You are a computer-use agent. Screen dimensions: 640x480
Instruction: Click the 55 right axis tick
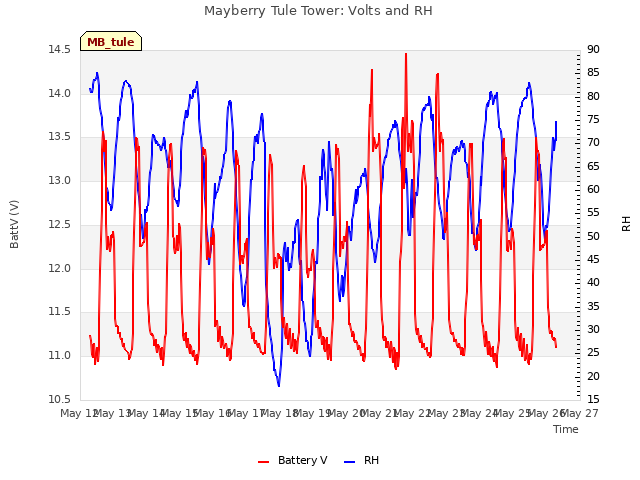(x=593, y=213)
